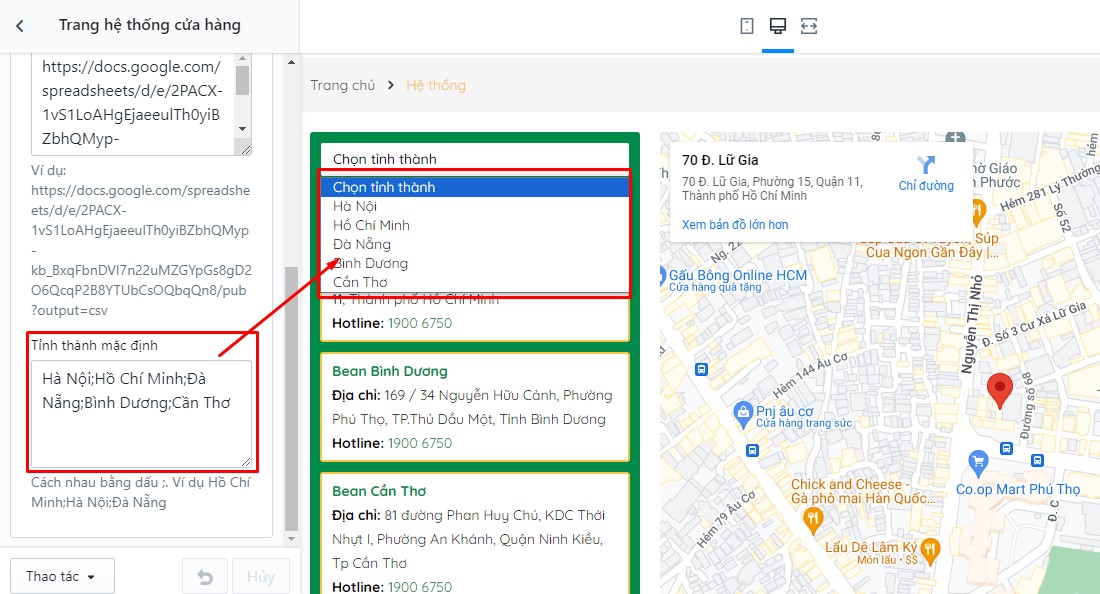Click the Tỉnh thành mặc định label

(94, 345)
